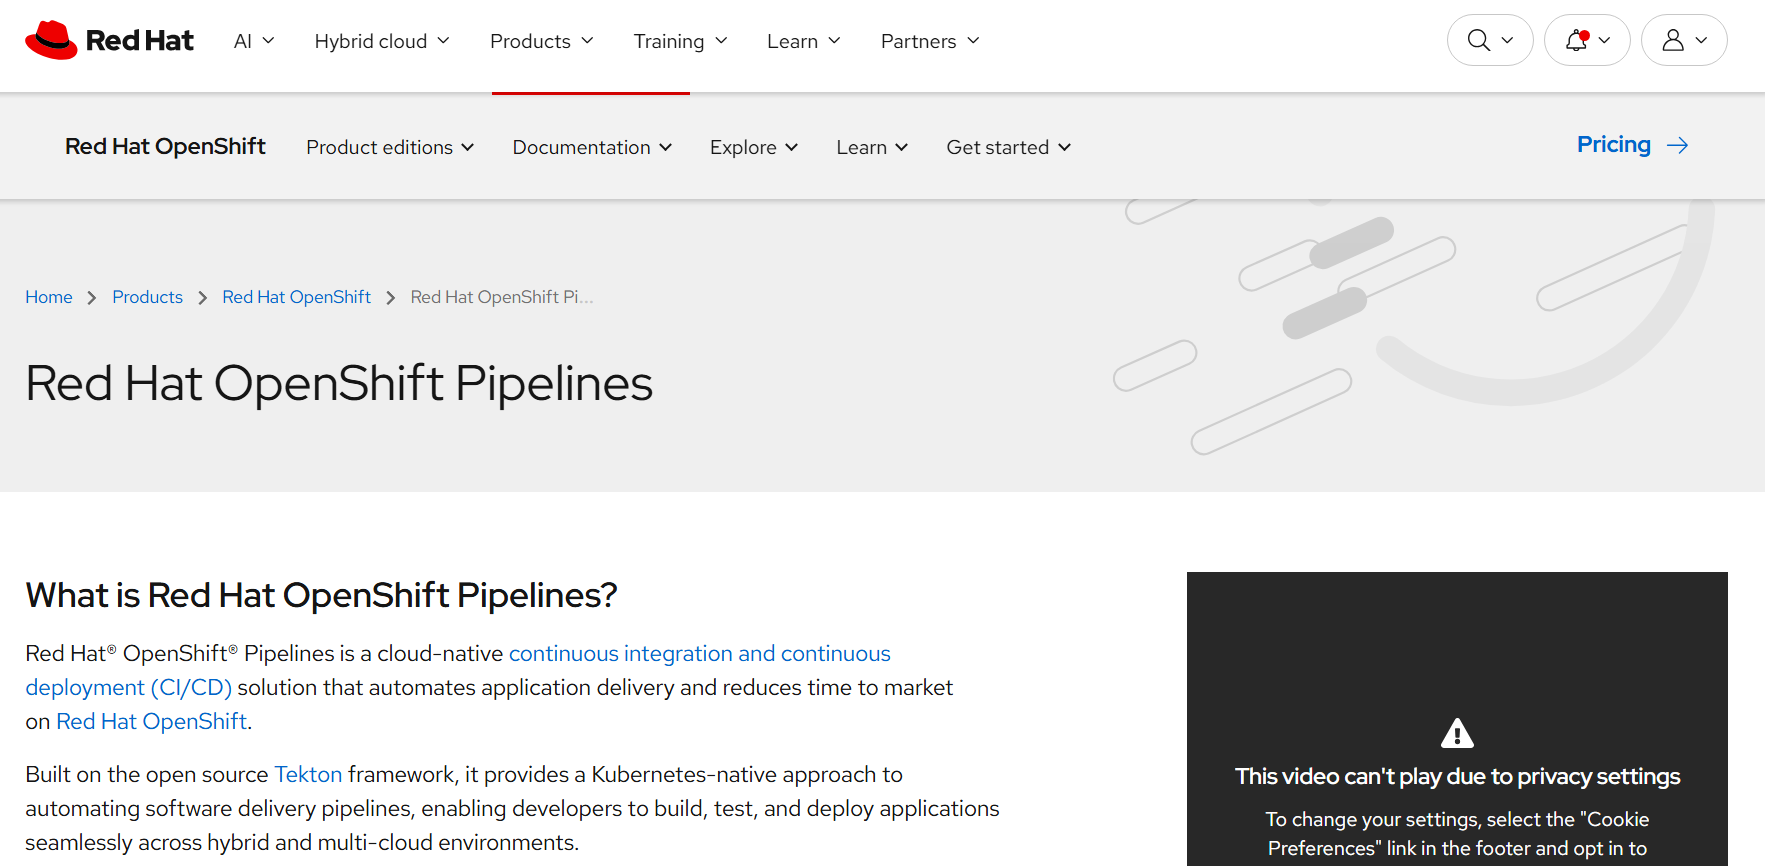Click the Products breadcrumb
Image resolution: width=1765 pixels, height=866 pixels.
(147, 297)
